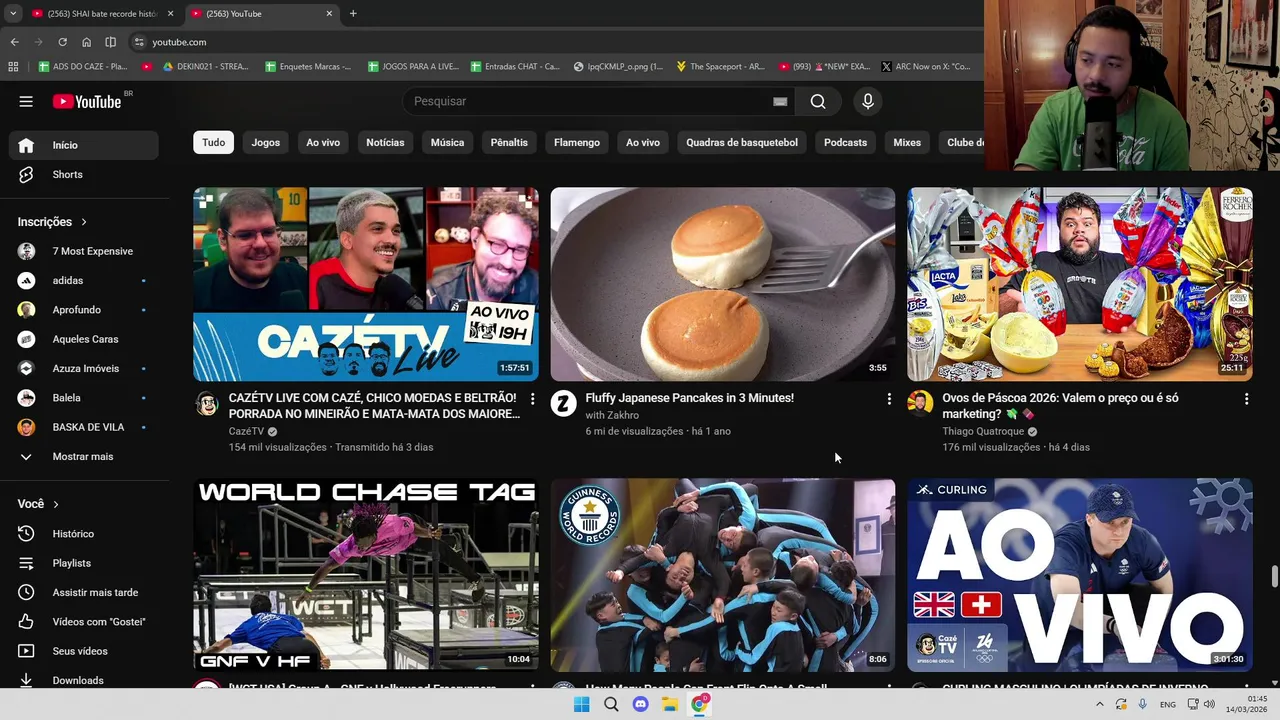This screenshot has height=720, width=1280.
Task: Open Guinness World Records video thumbnail
Action: click(723, 575)
